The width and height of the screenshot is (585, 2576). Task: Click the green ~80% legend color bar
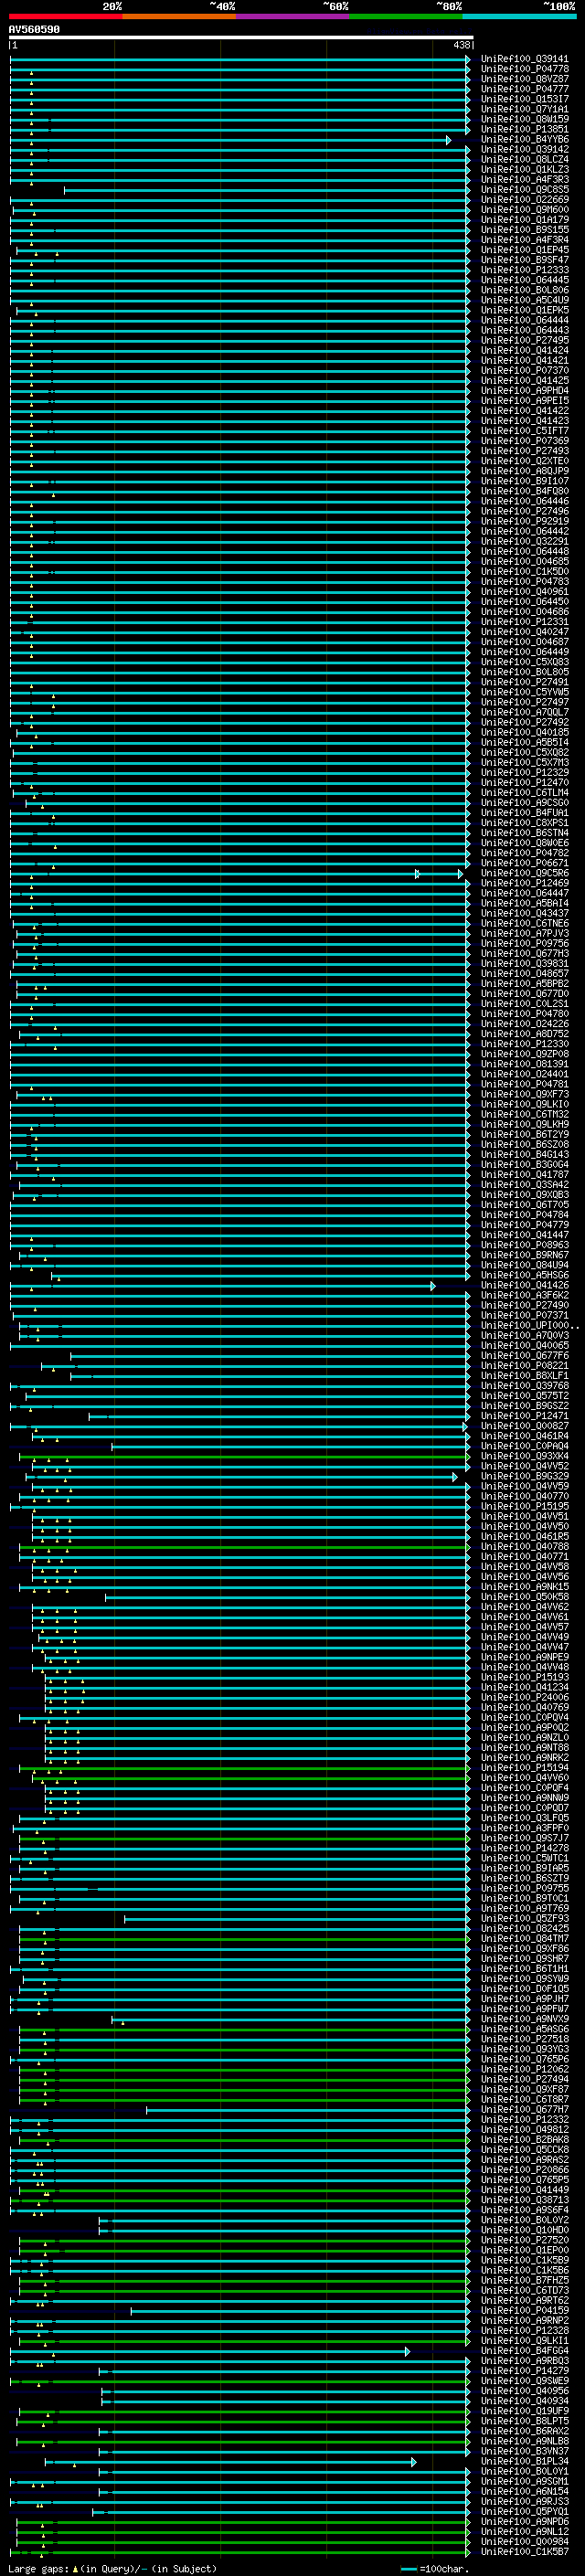(x=406, y=16)
